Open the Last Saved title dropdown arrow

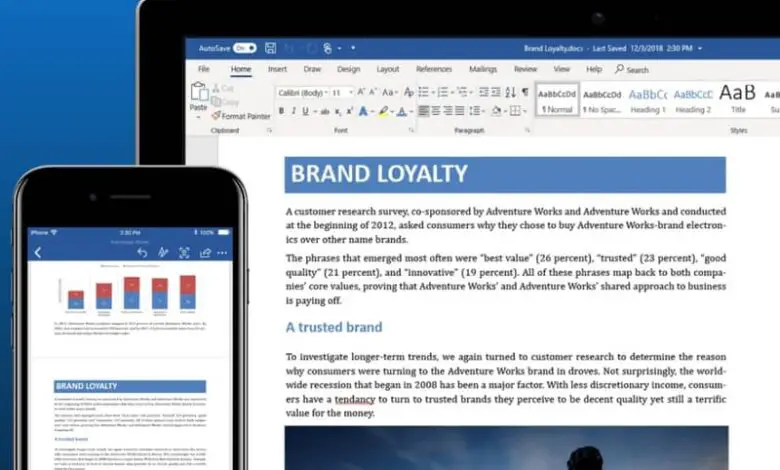click(x=700, y=48)
